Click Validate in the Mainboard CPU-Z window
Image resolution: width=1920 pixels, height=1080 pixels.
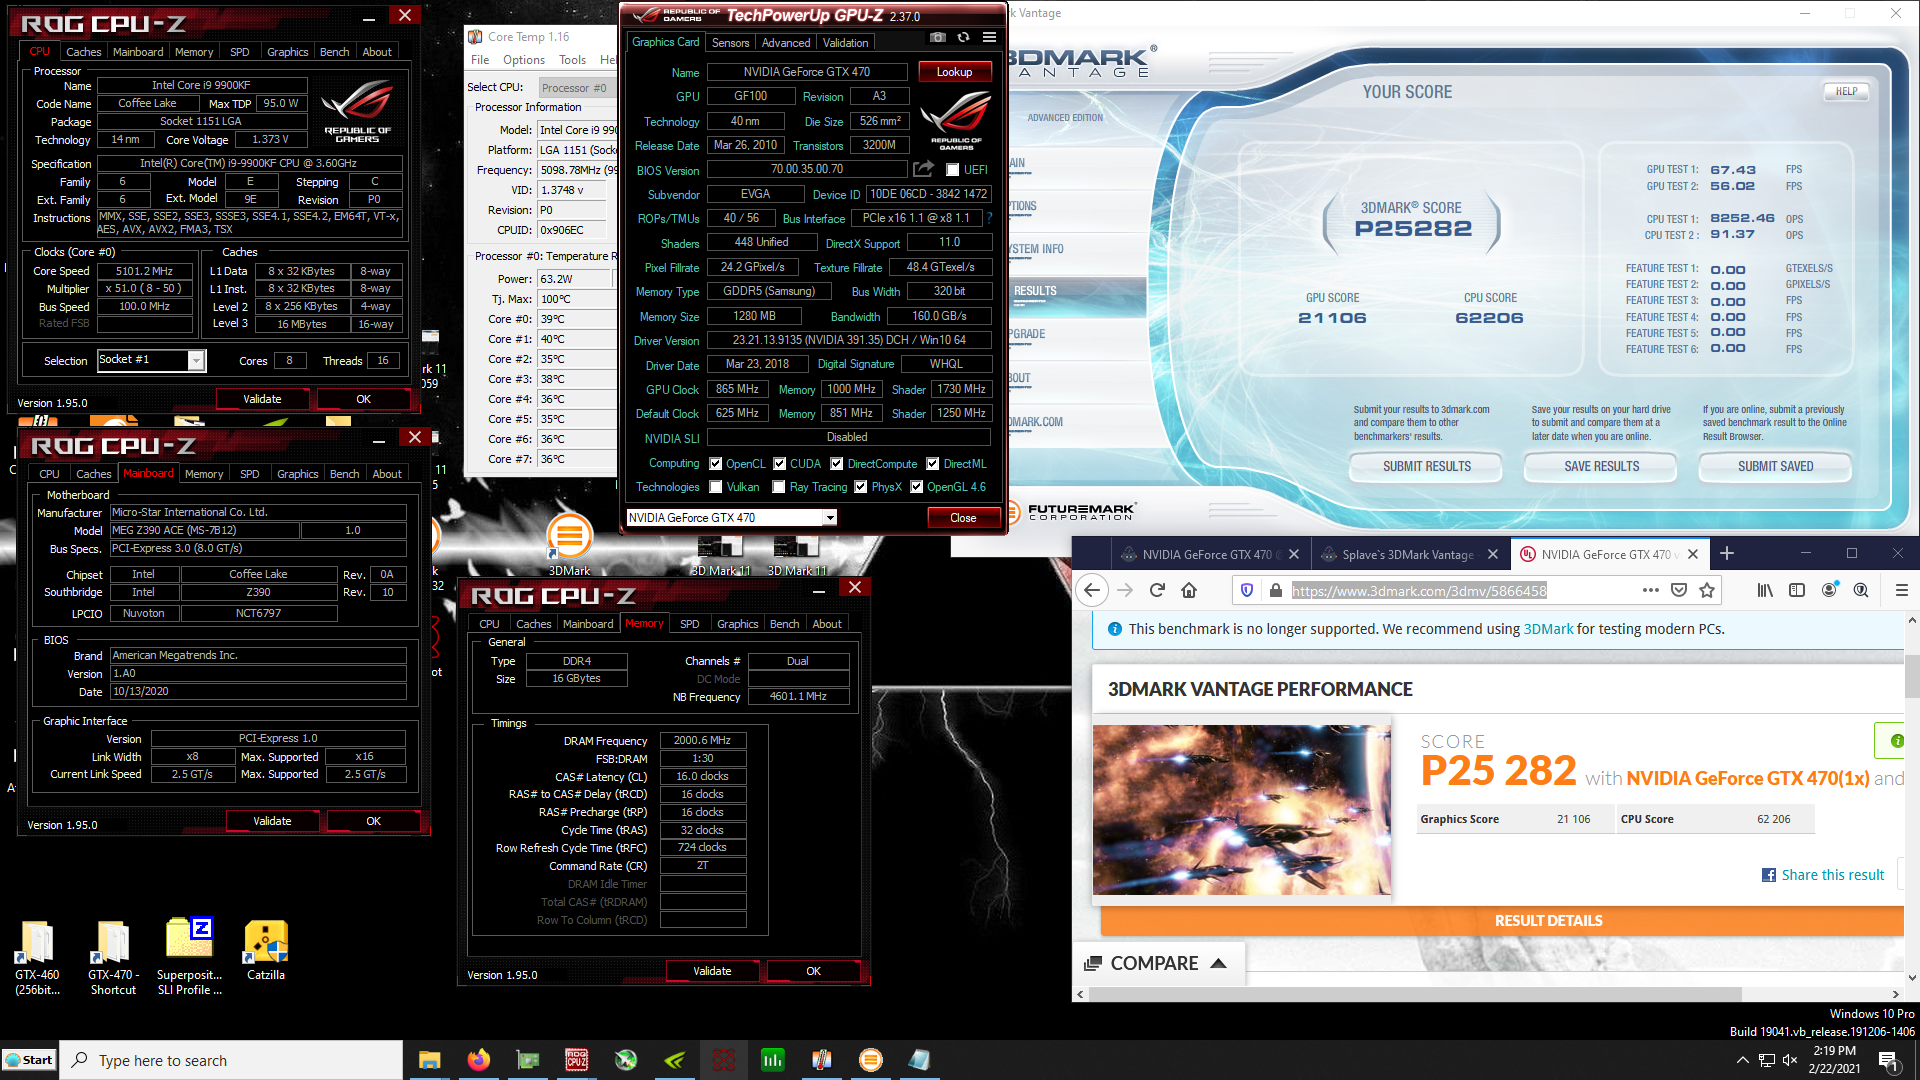pos(272,821)
